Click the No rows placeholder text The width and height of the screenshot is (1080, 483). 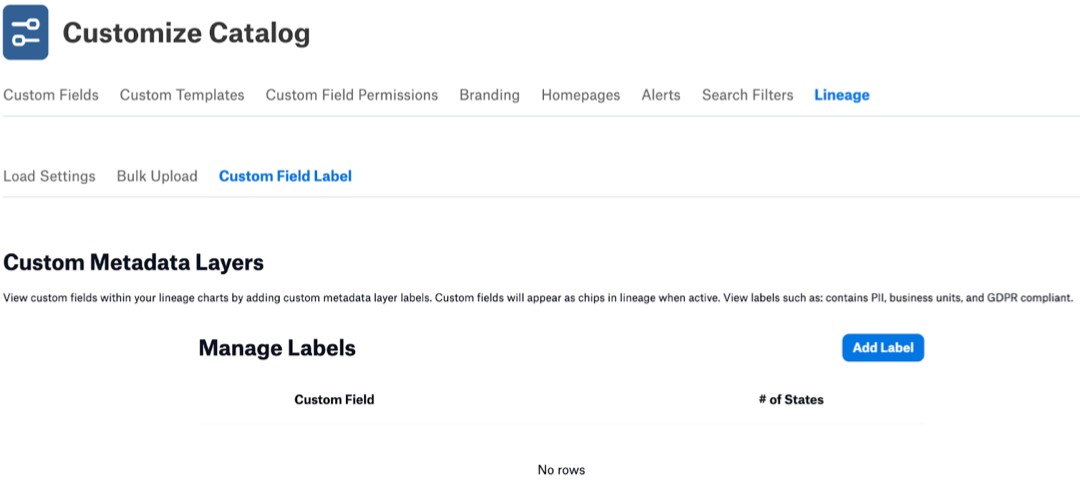561,471
